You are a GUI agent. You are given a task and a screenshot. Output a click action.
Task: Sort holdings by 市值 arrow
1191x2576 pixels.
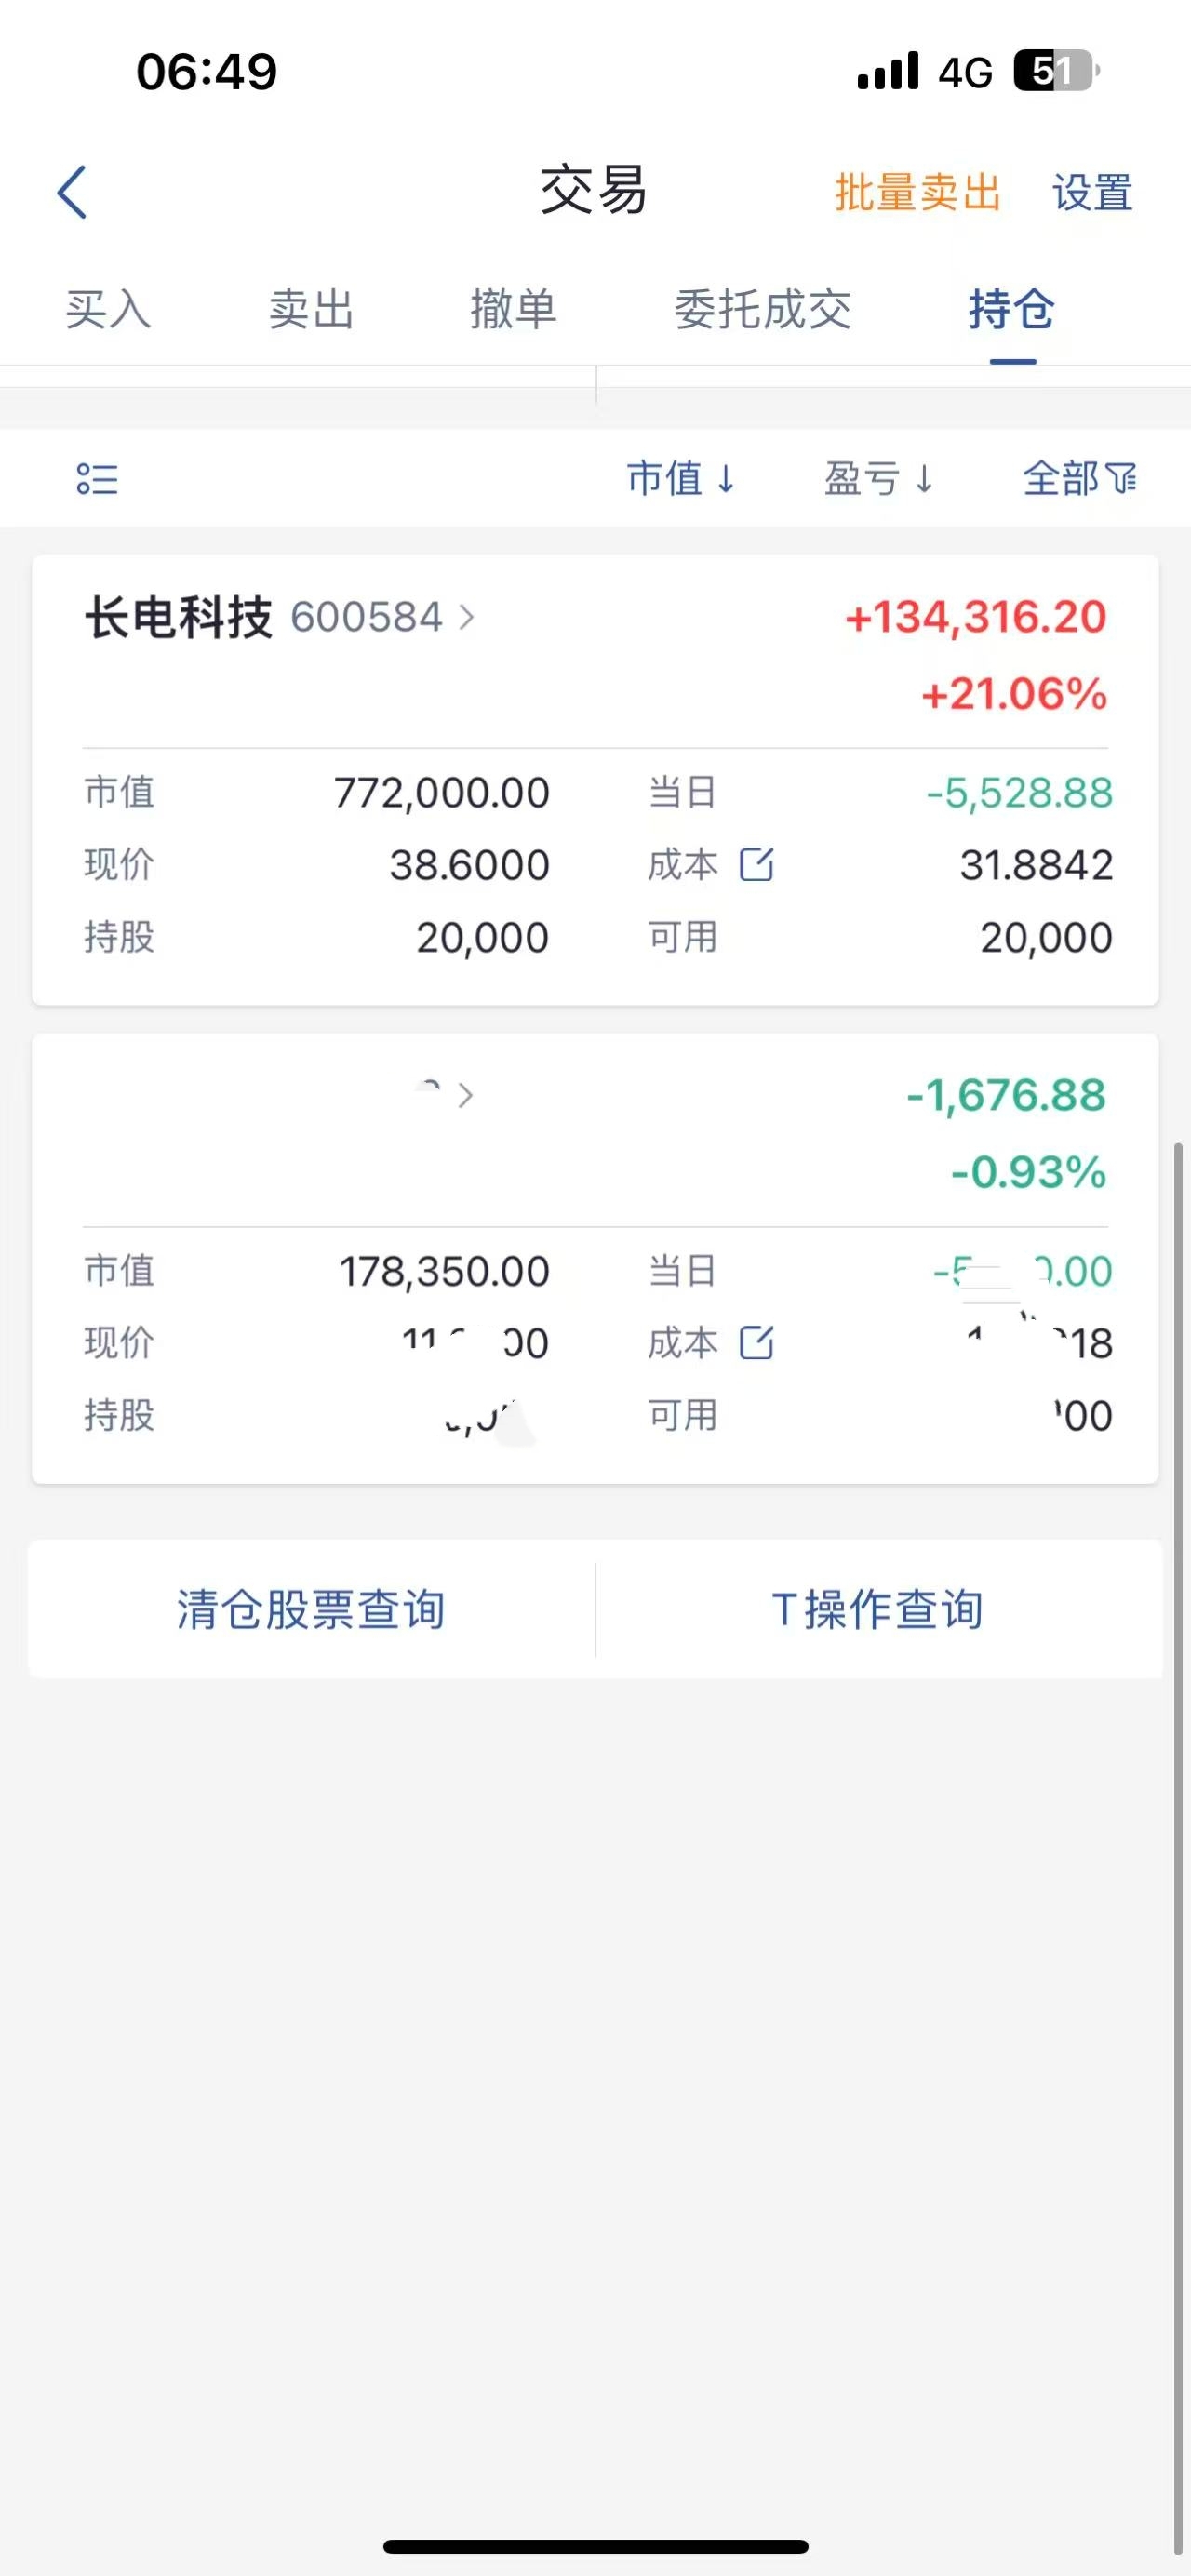point(727,479)
